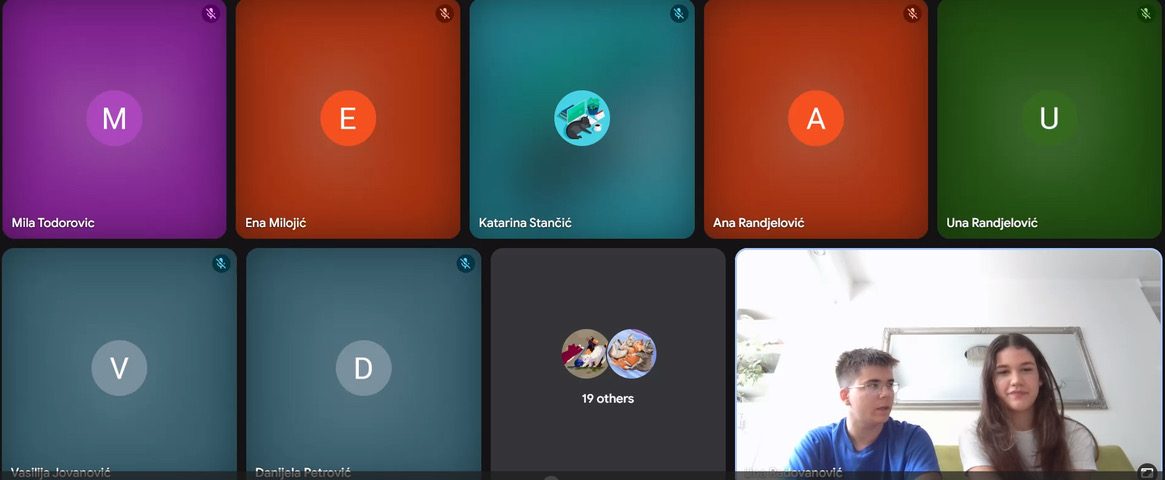
Task: Click muted mic icon on Mila Todorovic tile
Action: (x=211, y=14)
